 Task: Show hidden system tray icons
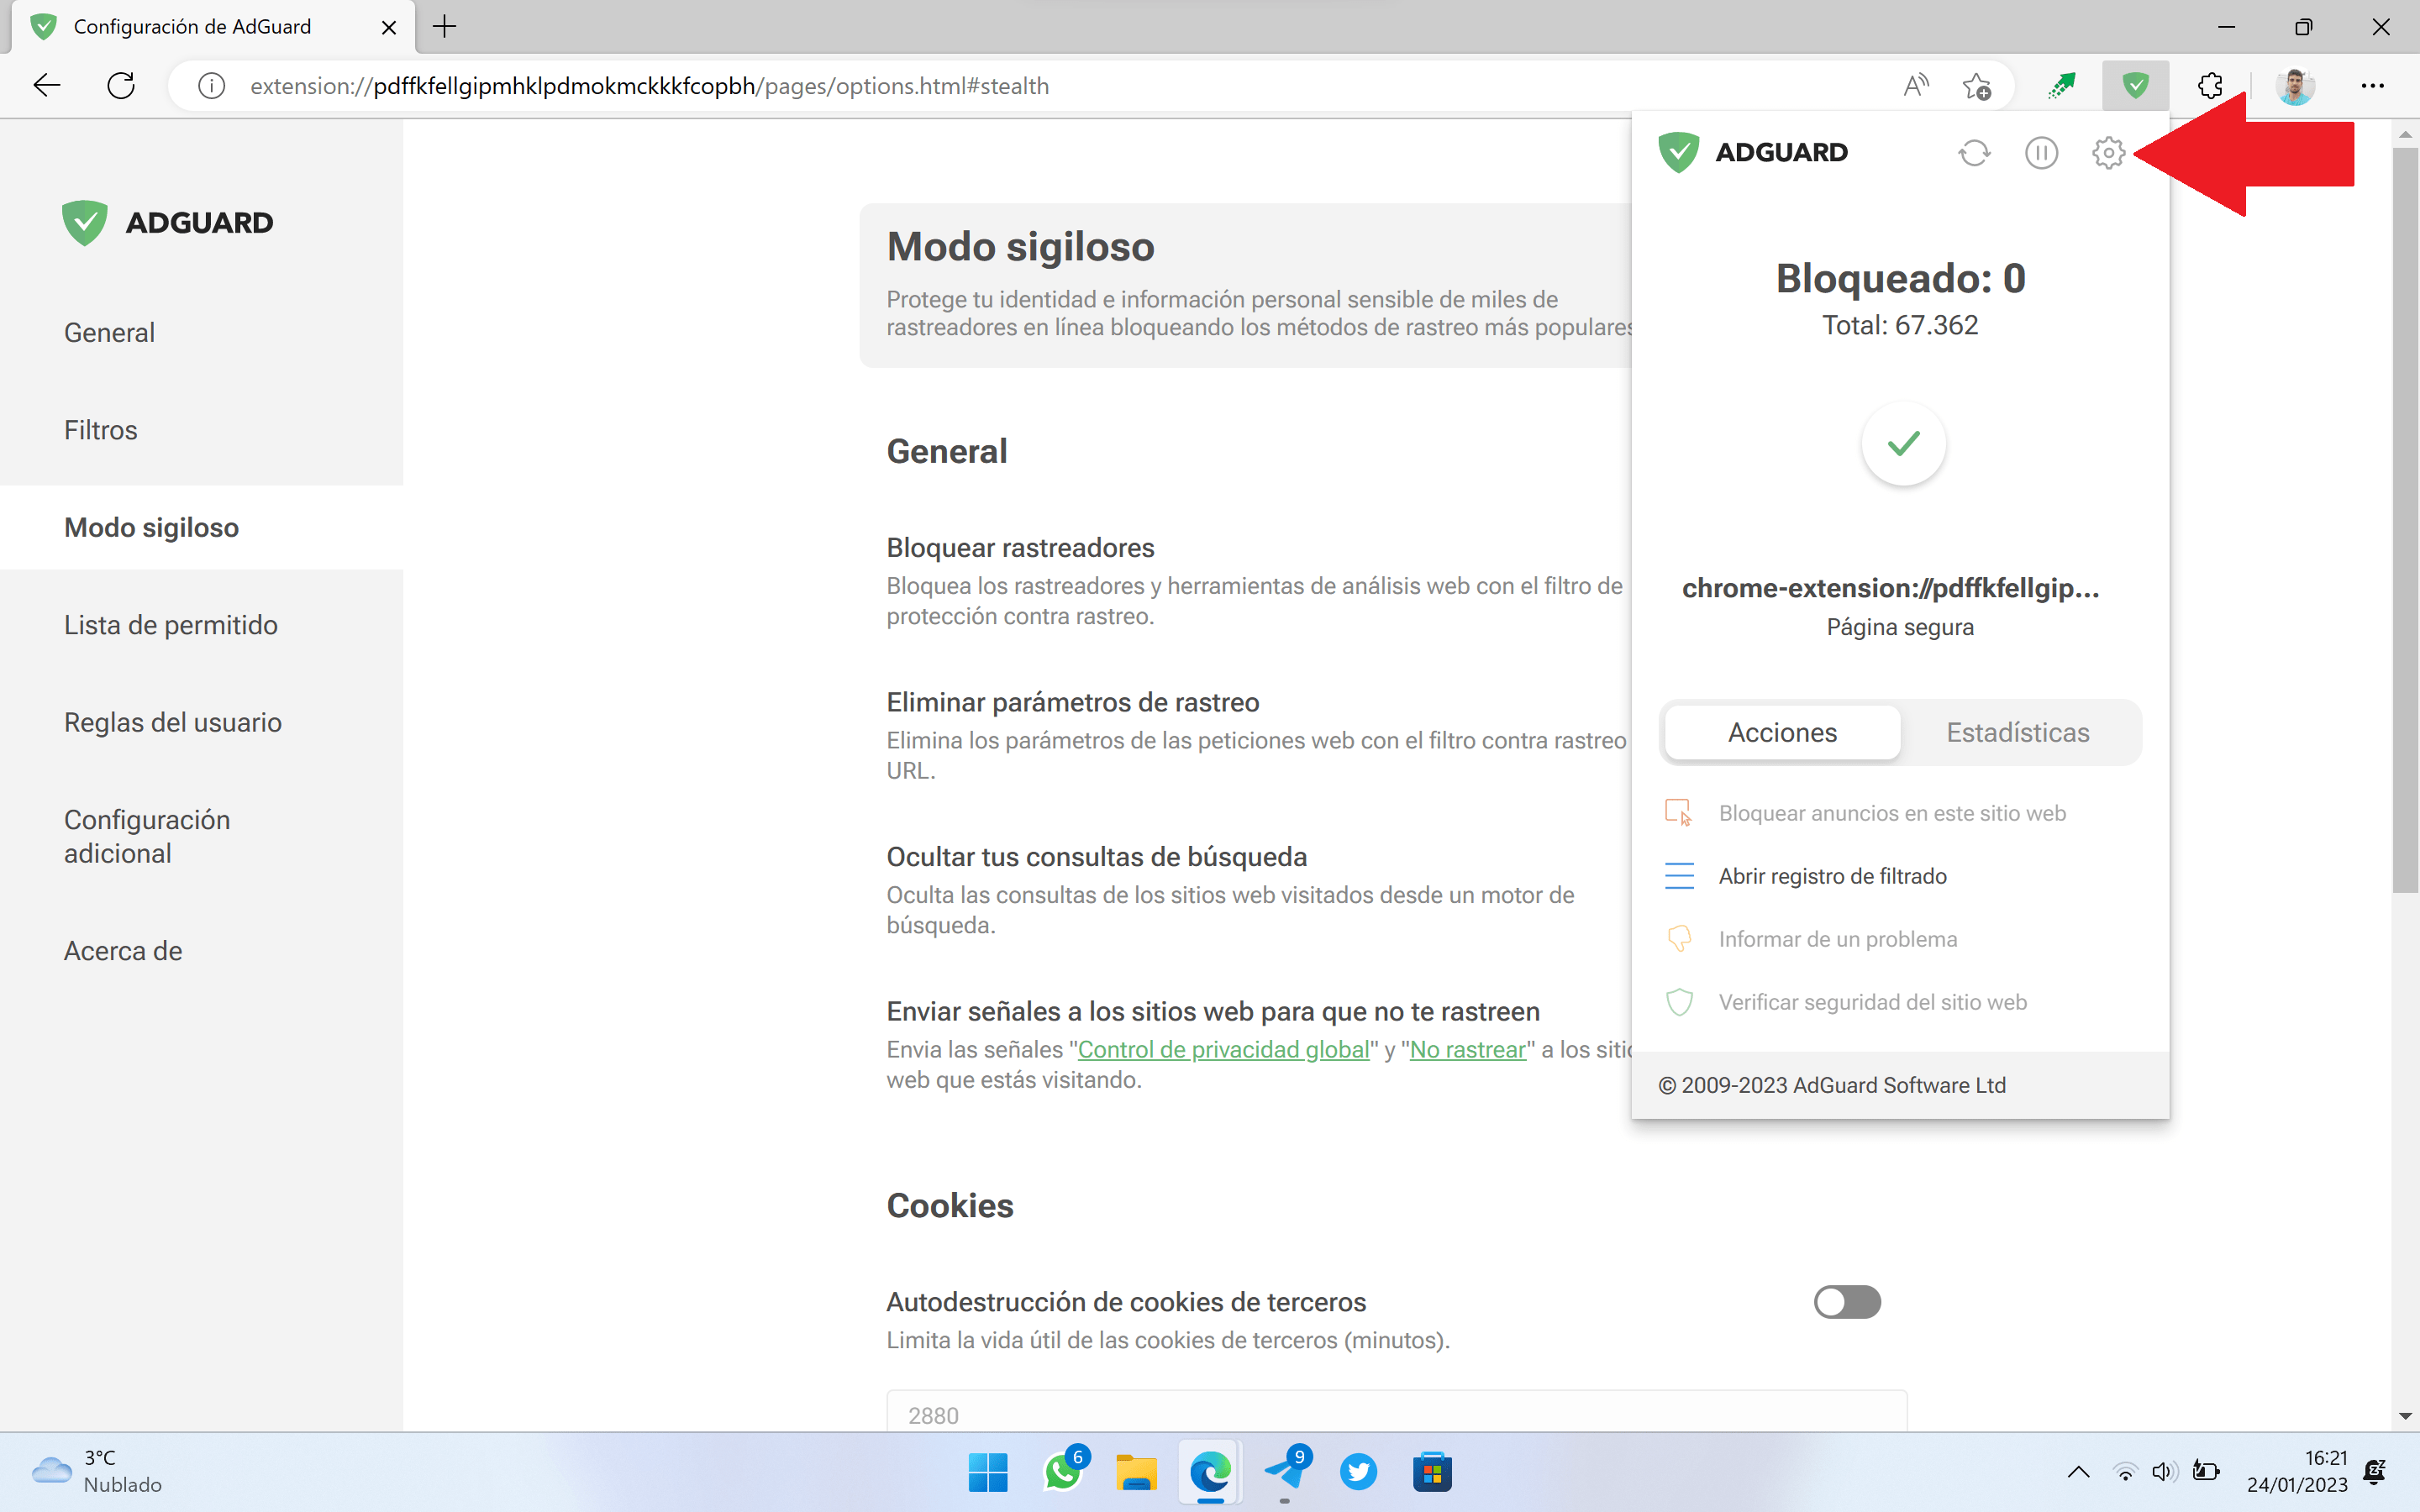pos(2078,1472)
